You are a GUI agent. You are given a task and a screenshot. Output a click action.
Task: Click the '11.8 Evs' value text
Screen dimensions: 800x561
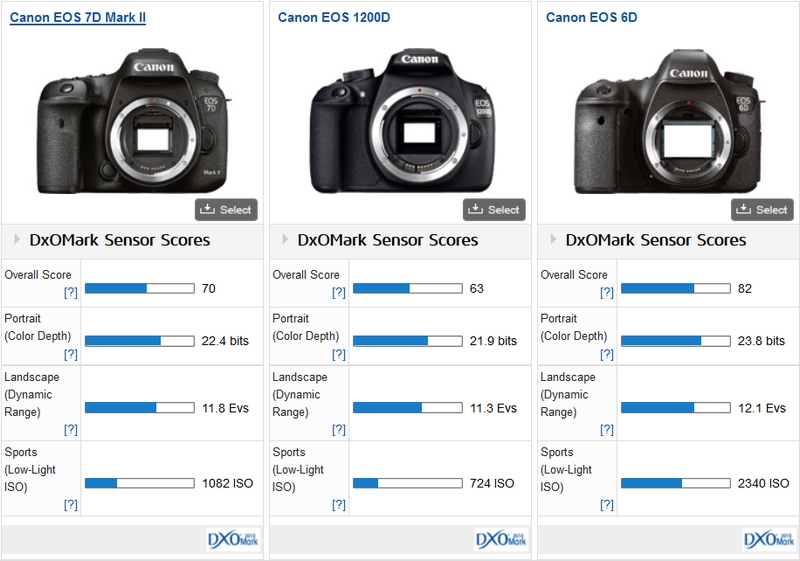225,408
